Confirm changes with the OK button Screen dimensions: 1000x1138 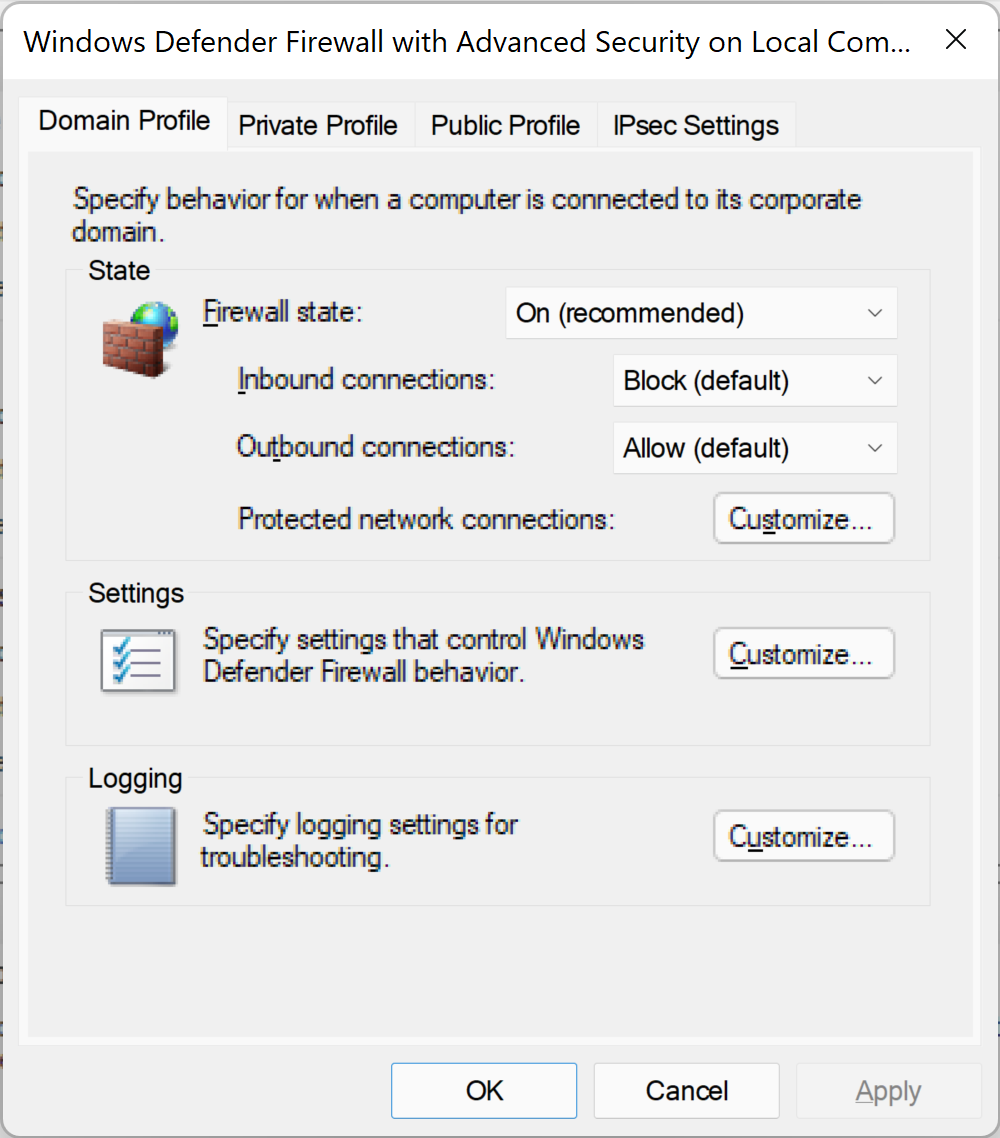(484, 1090)
